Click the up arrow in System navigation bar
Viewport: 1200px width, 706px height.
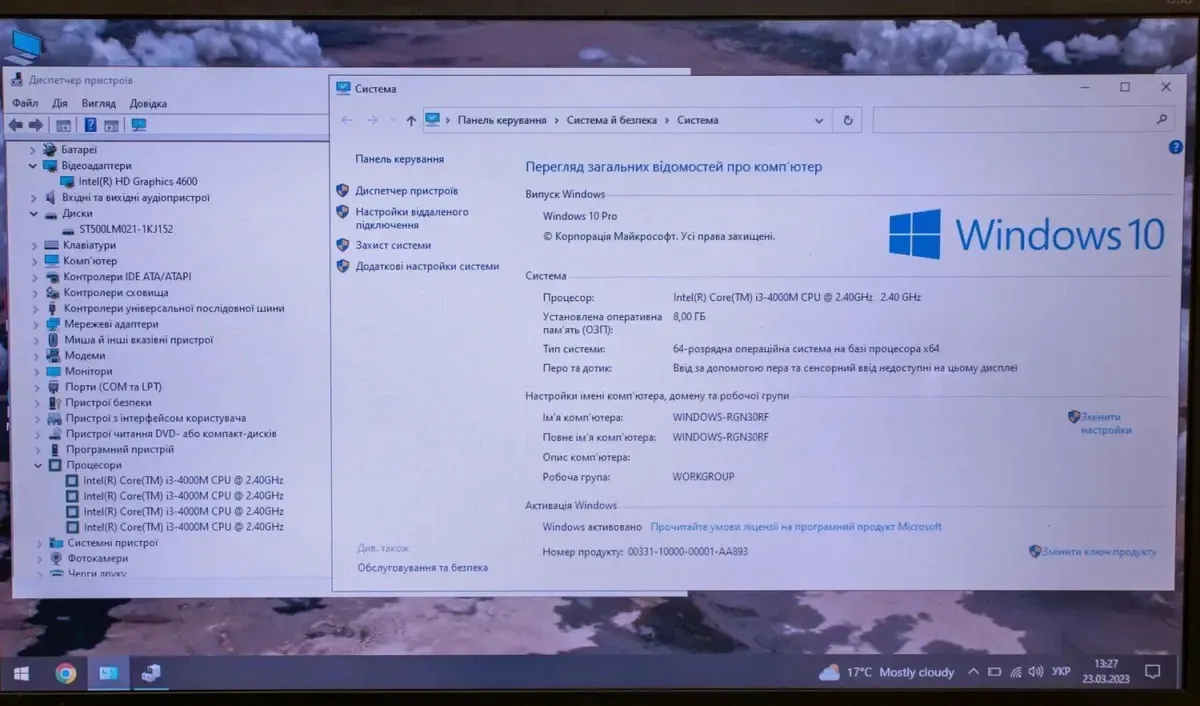point(411,121)
